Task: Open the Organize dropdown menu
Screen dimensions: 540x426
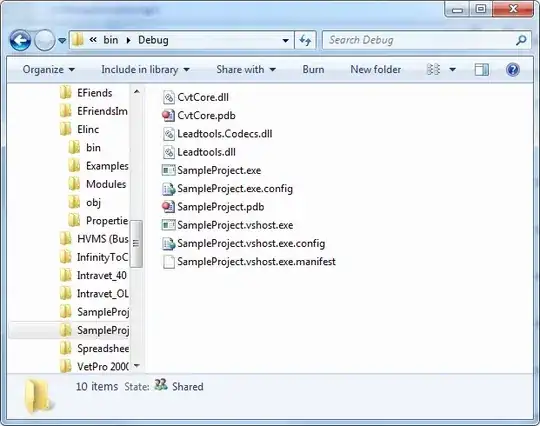Action: (x=49, y=70)
